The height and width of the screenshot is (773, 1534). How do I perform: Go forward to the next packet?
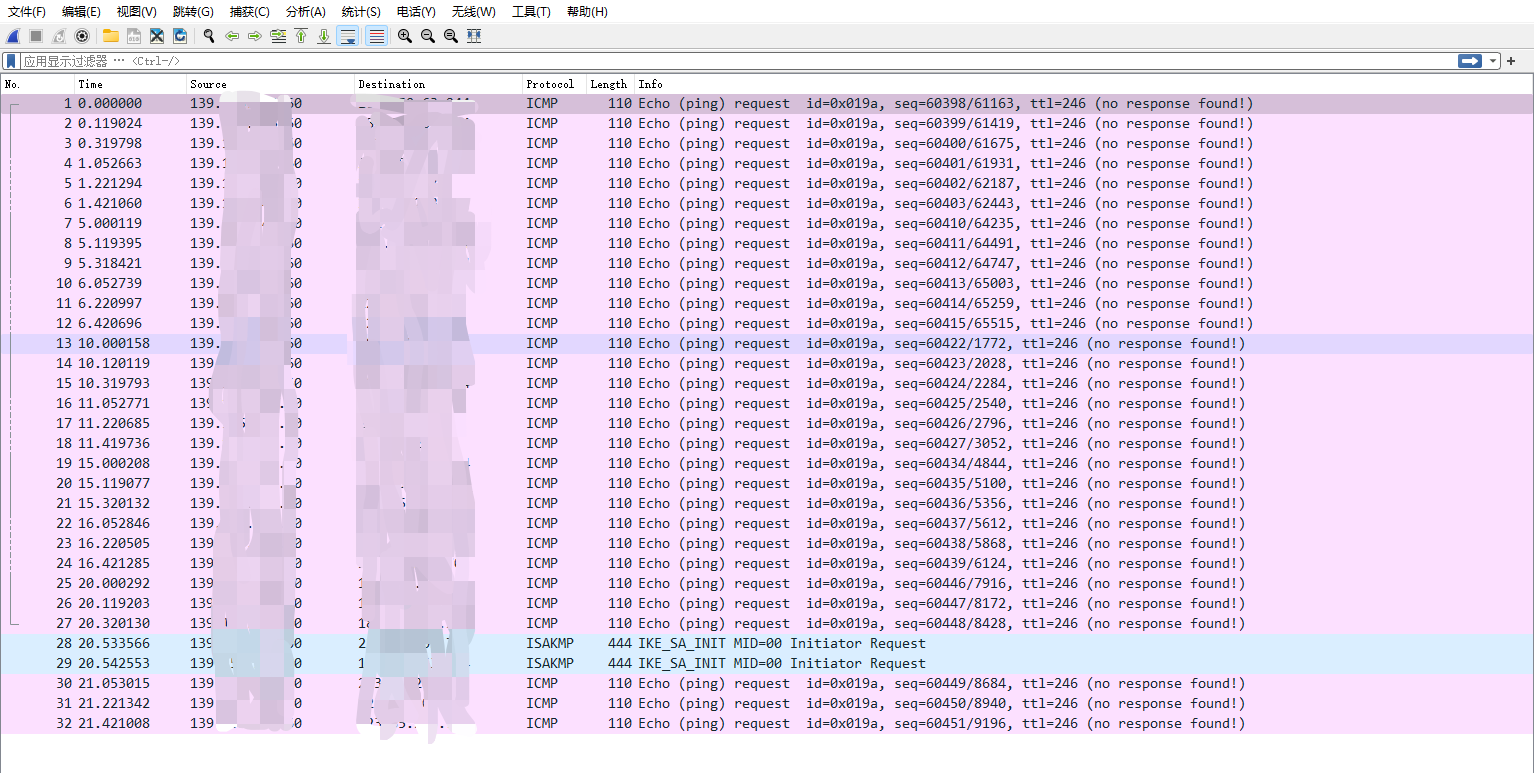(255, 36)
